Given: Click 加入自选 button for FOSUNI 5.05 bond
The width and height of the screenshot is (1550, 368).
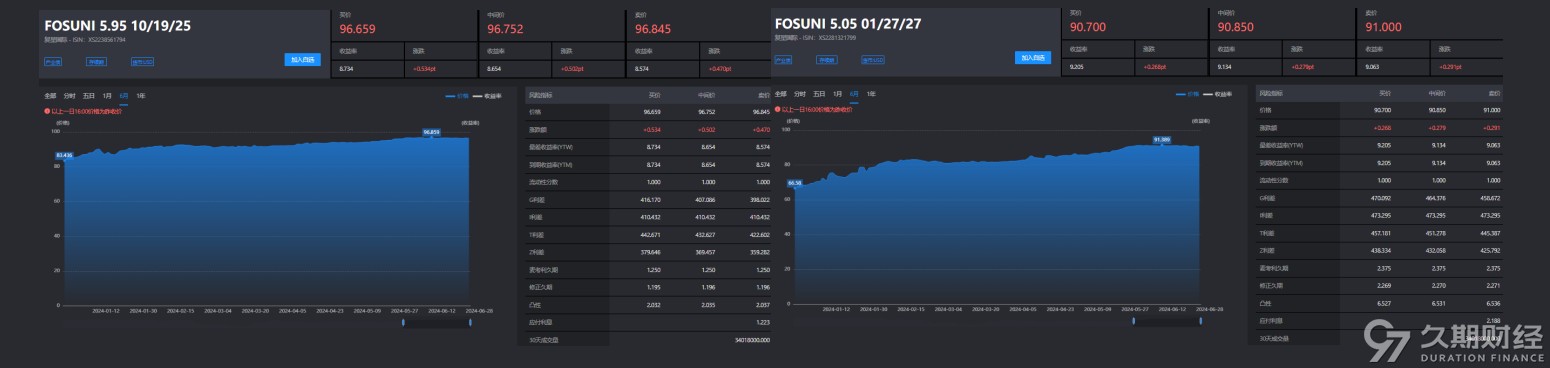Looking at the screenshot, I should pos(1033,58).
